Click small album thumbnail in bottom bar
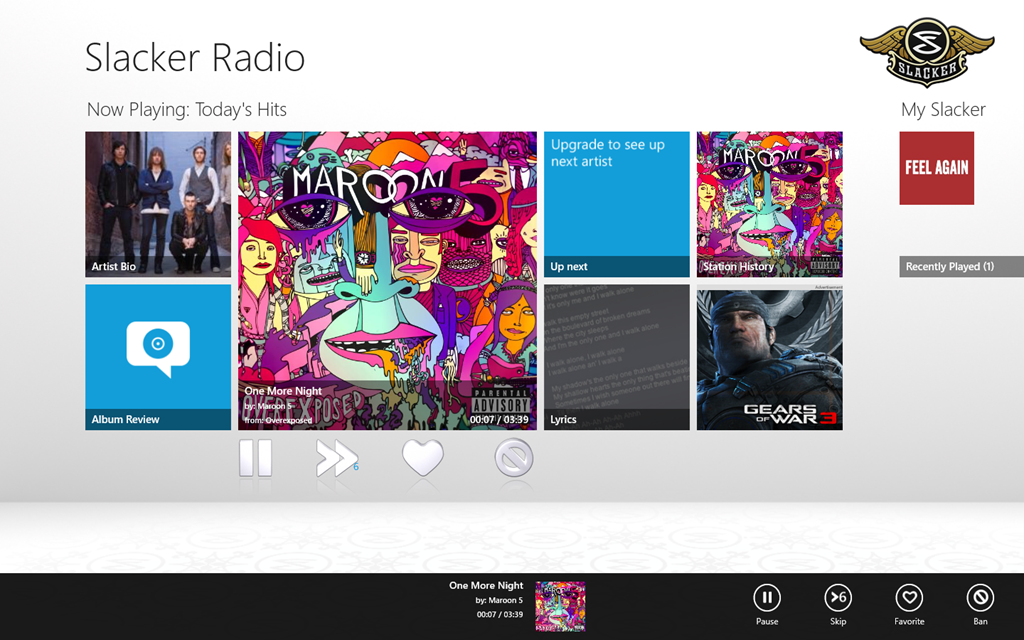 point(560,607)
